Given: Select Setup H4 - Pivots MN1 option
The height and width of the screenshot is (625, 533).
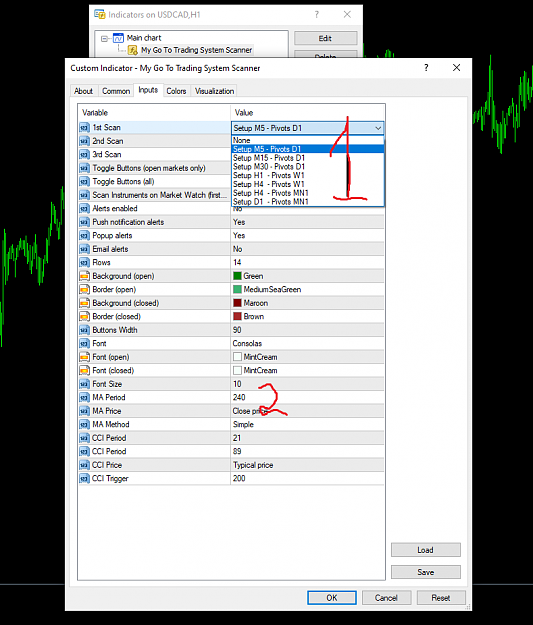Looking at the screenshot, I should pyautogui.click(x=308, y=193).
